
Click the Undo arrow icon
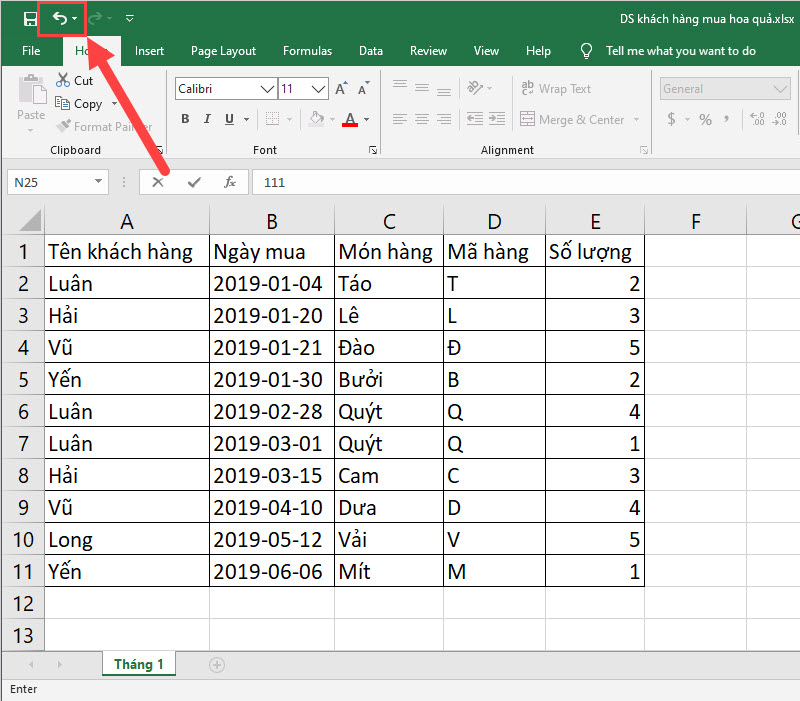[x=59, y=18]
